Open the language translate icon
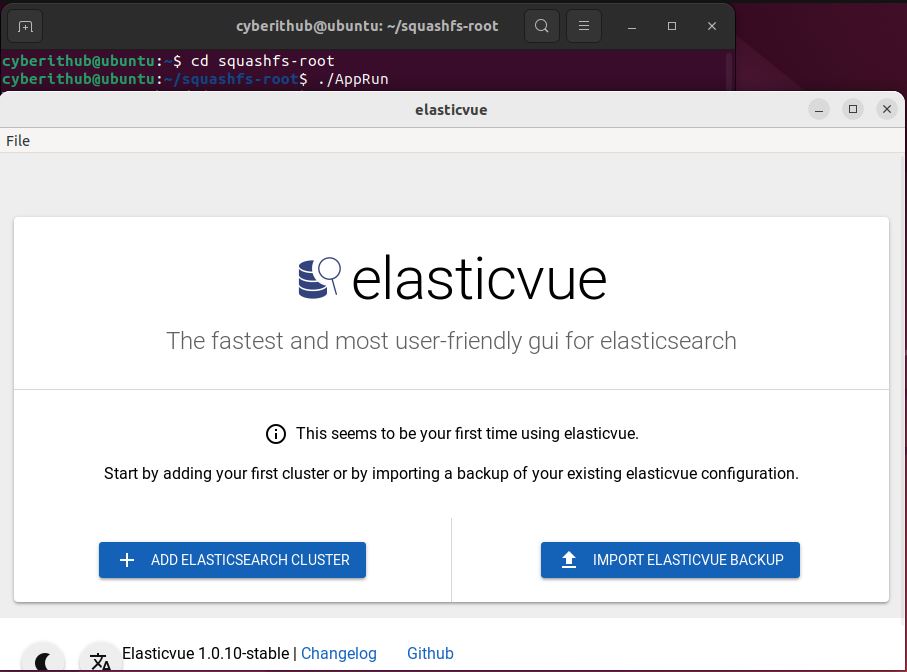 click(101, 659)
